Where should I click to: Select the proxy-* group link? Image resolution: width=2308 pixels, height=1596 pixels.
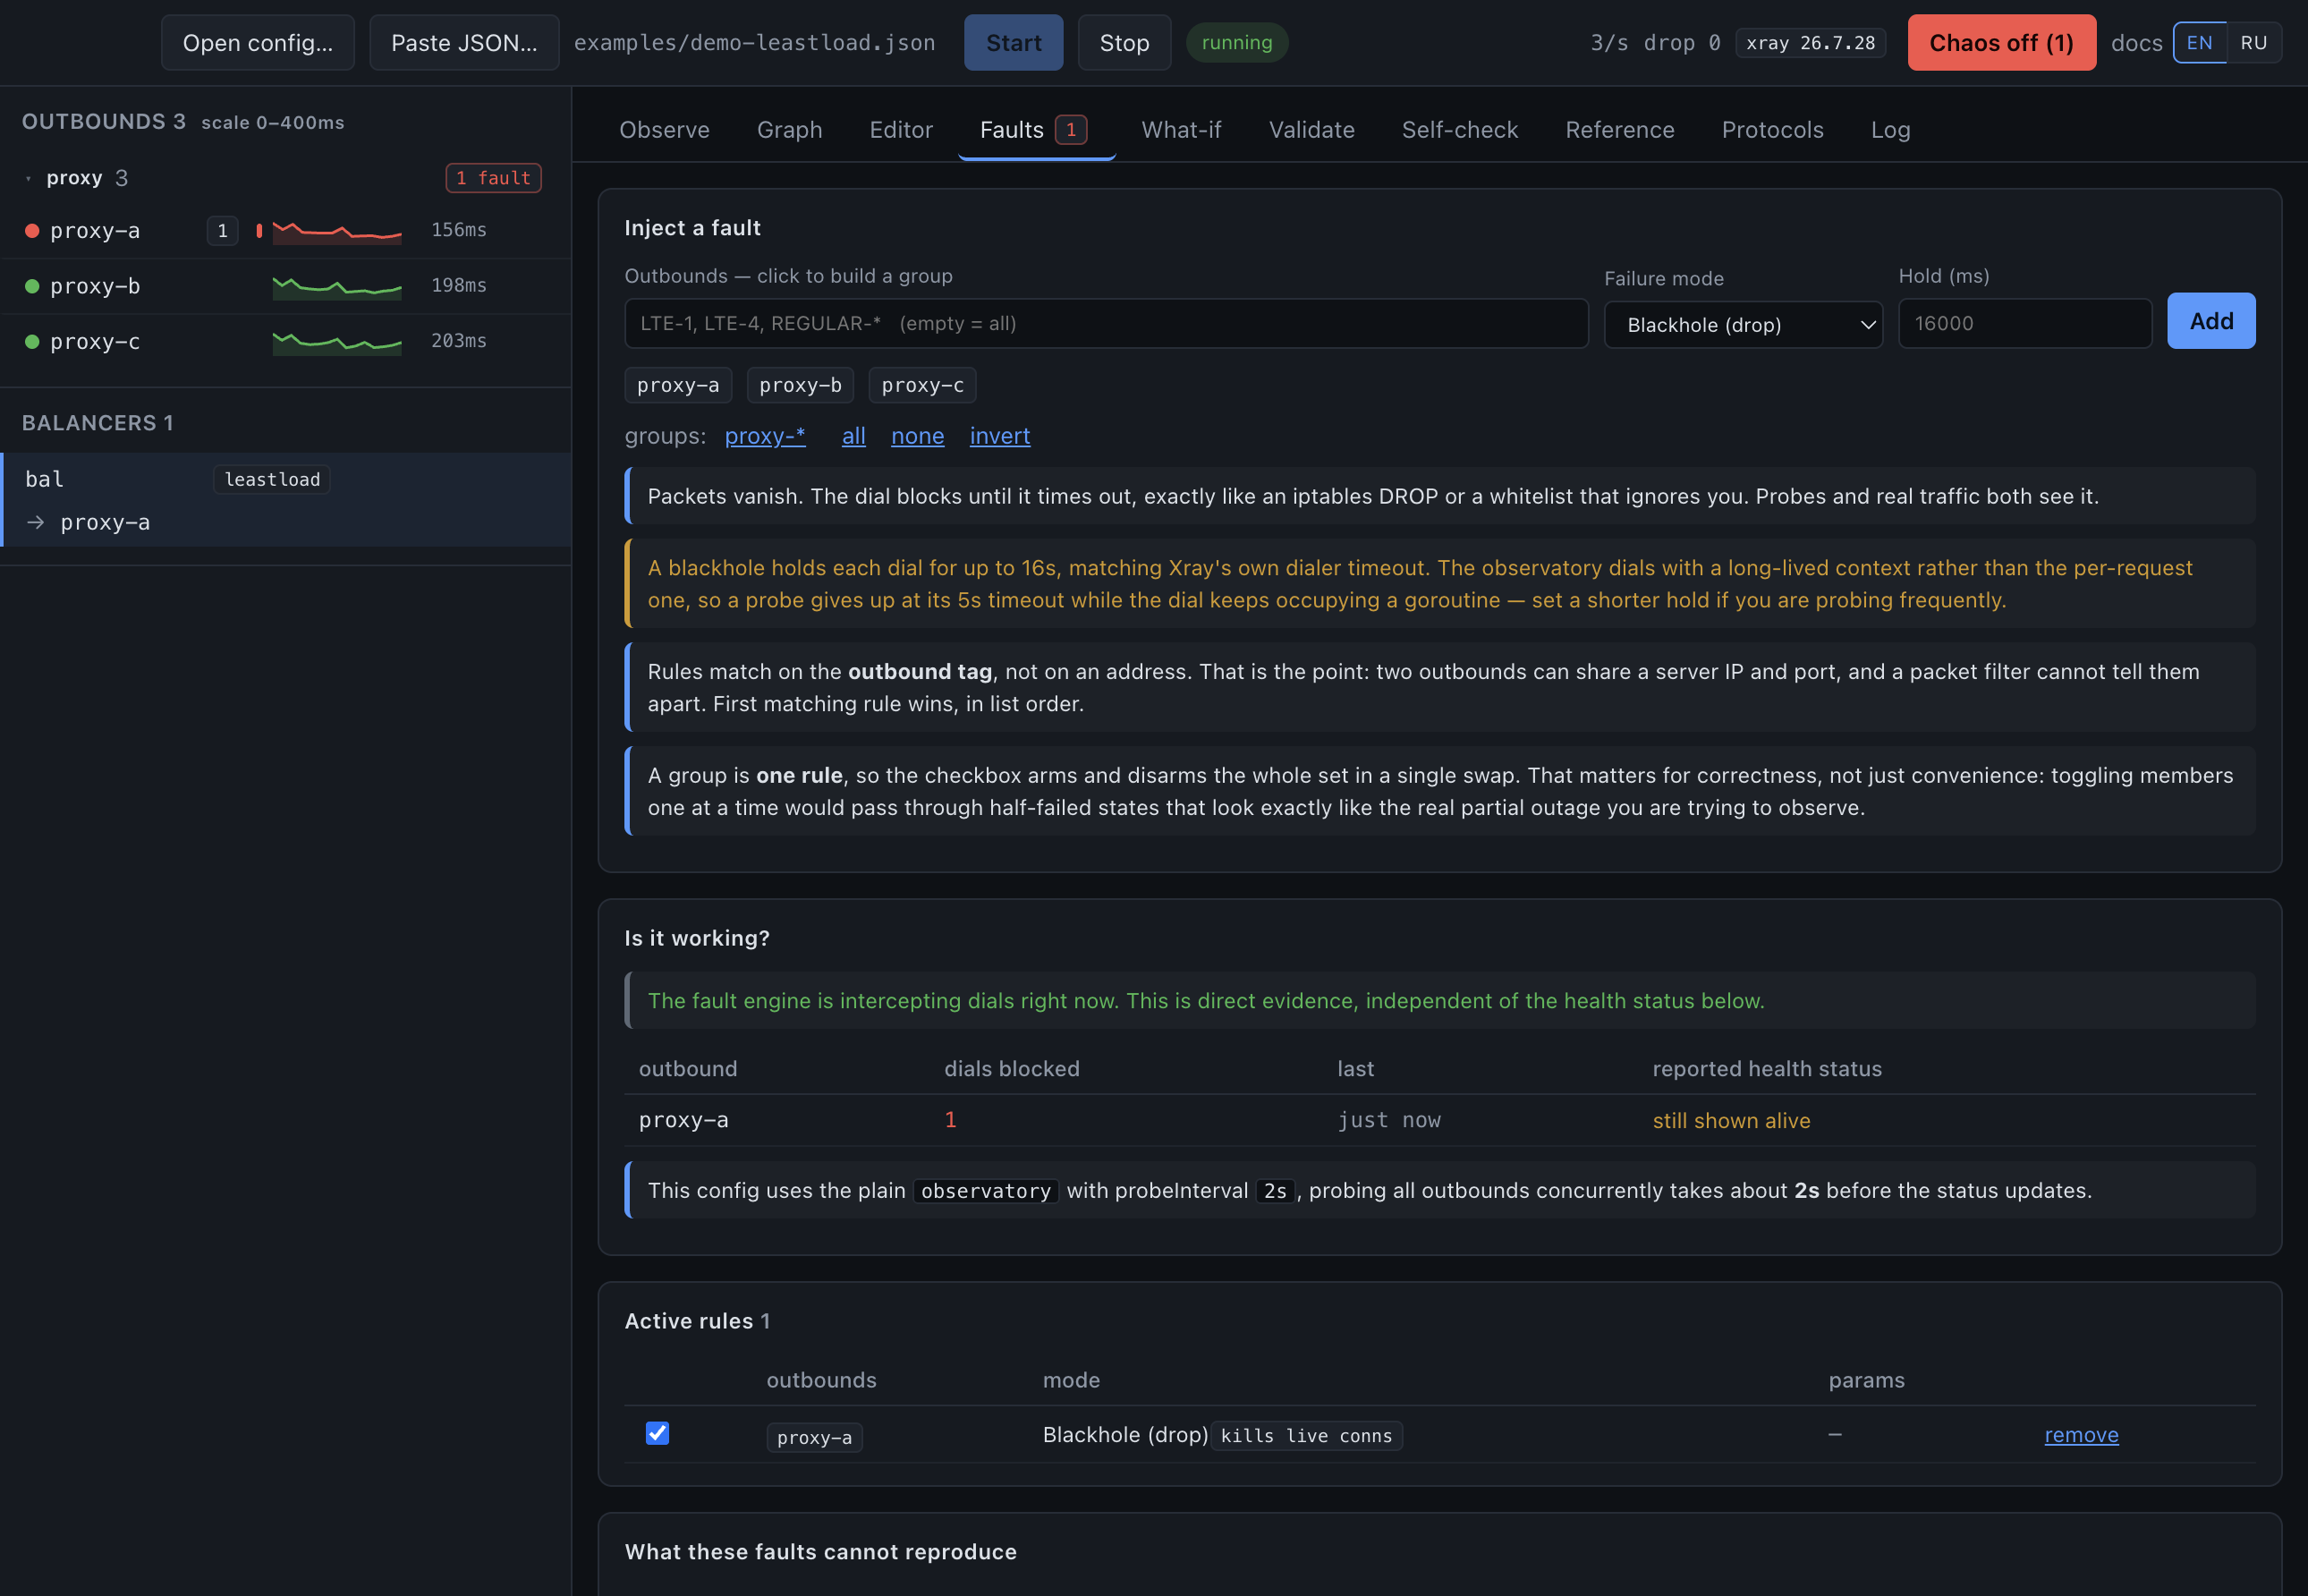765,436
